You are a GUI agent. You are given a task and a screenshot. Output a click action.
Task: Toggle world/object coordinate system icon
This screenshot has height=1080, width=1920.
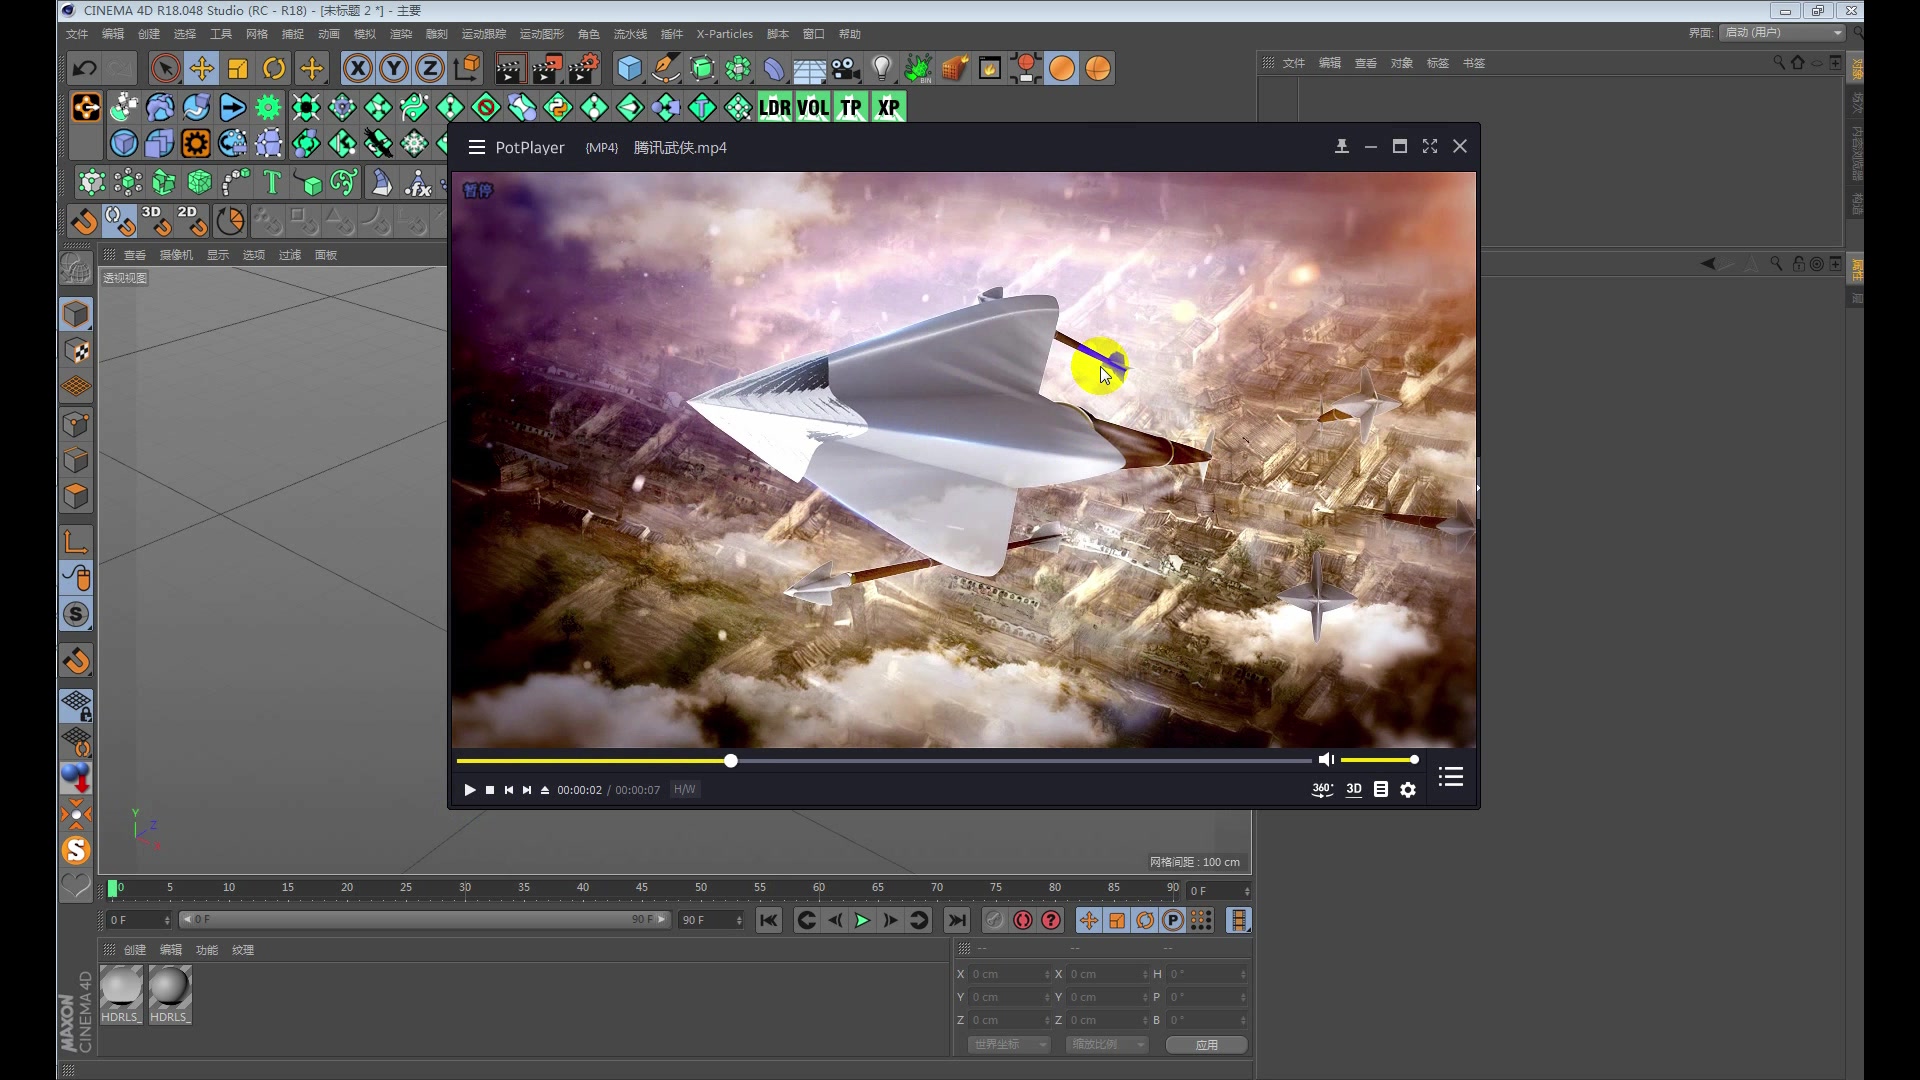coord(467,69)
